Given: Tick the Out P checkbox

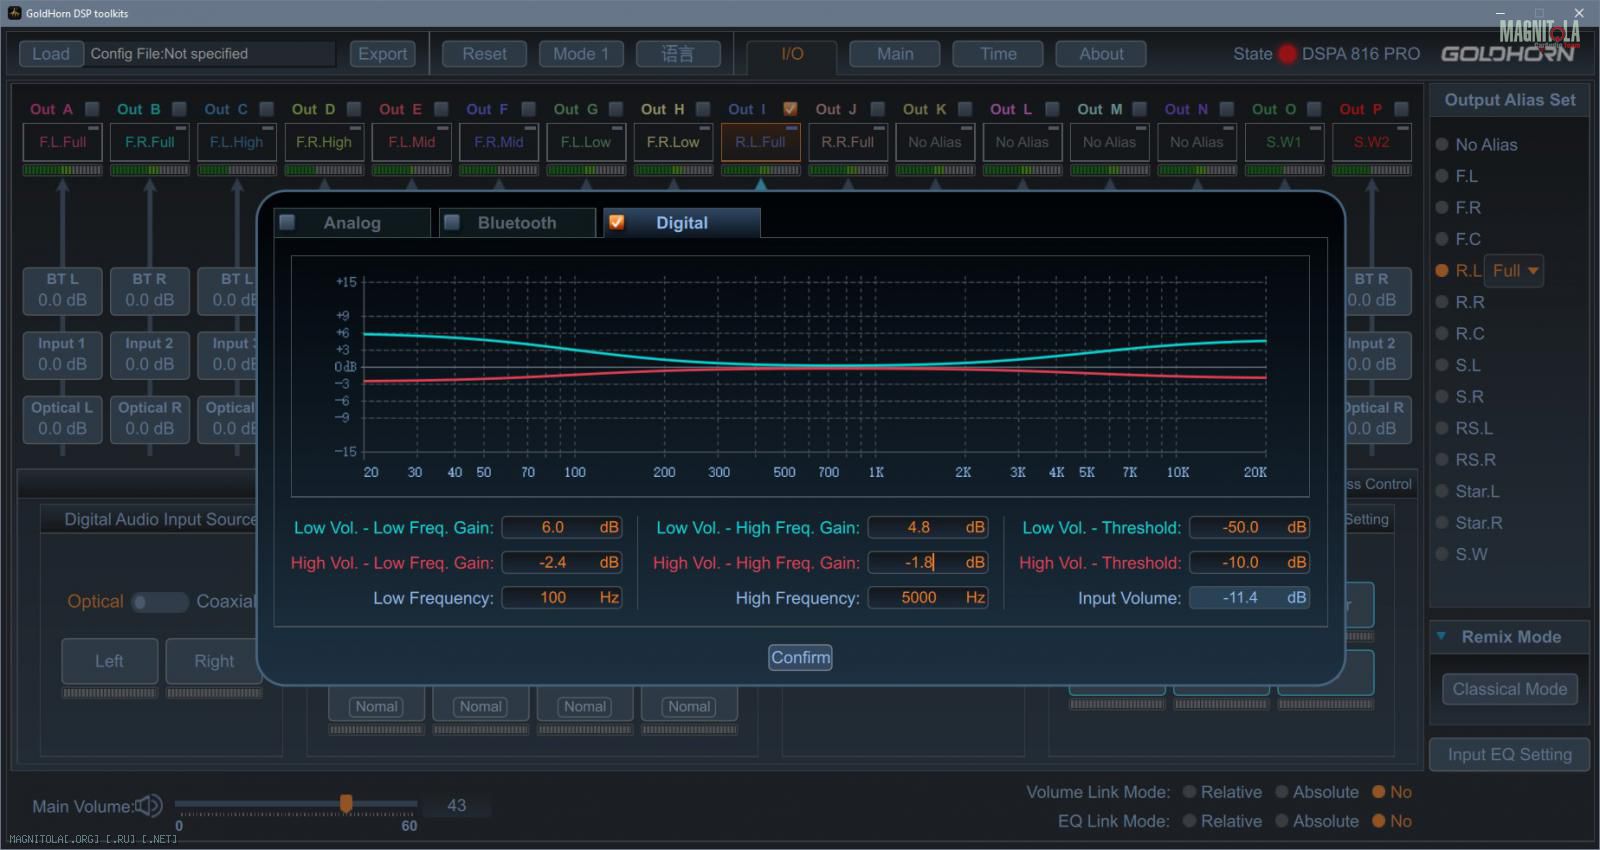Looking at the screenshot, I should 1401,109.
